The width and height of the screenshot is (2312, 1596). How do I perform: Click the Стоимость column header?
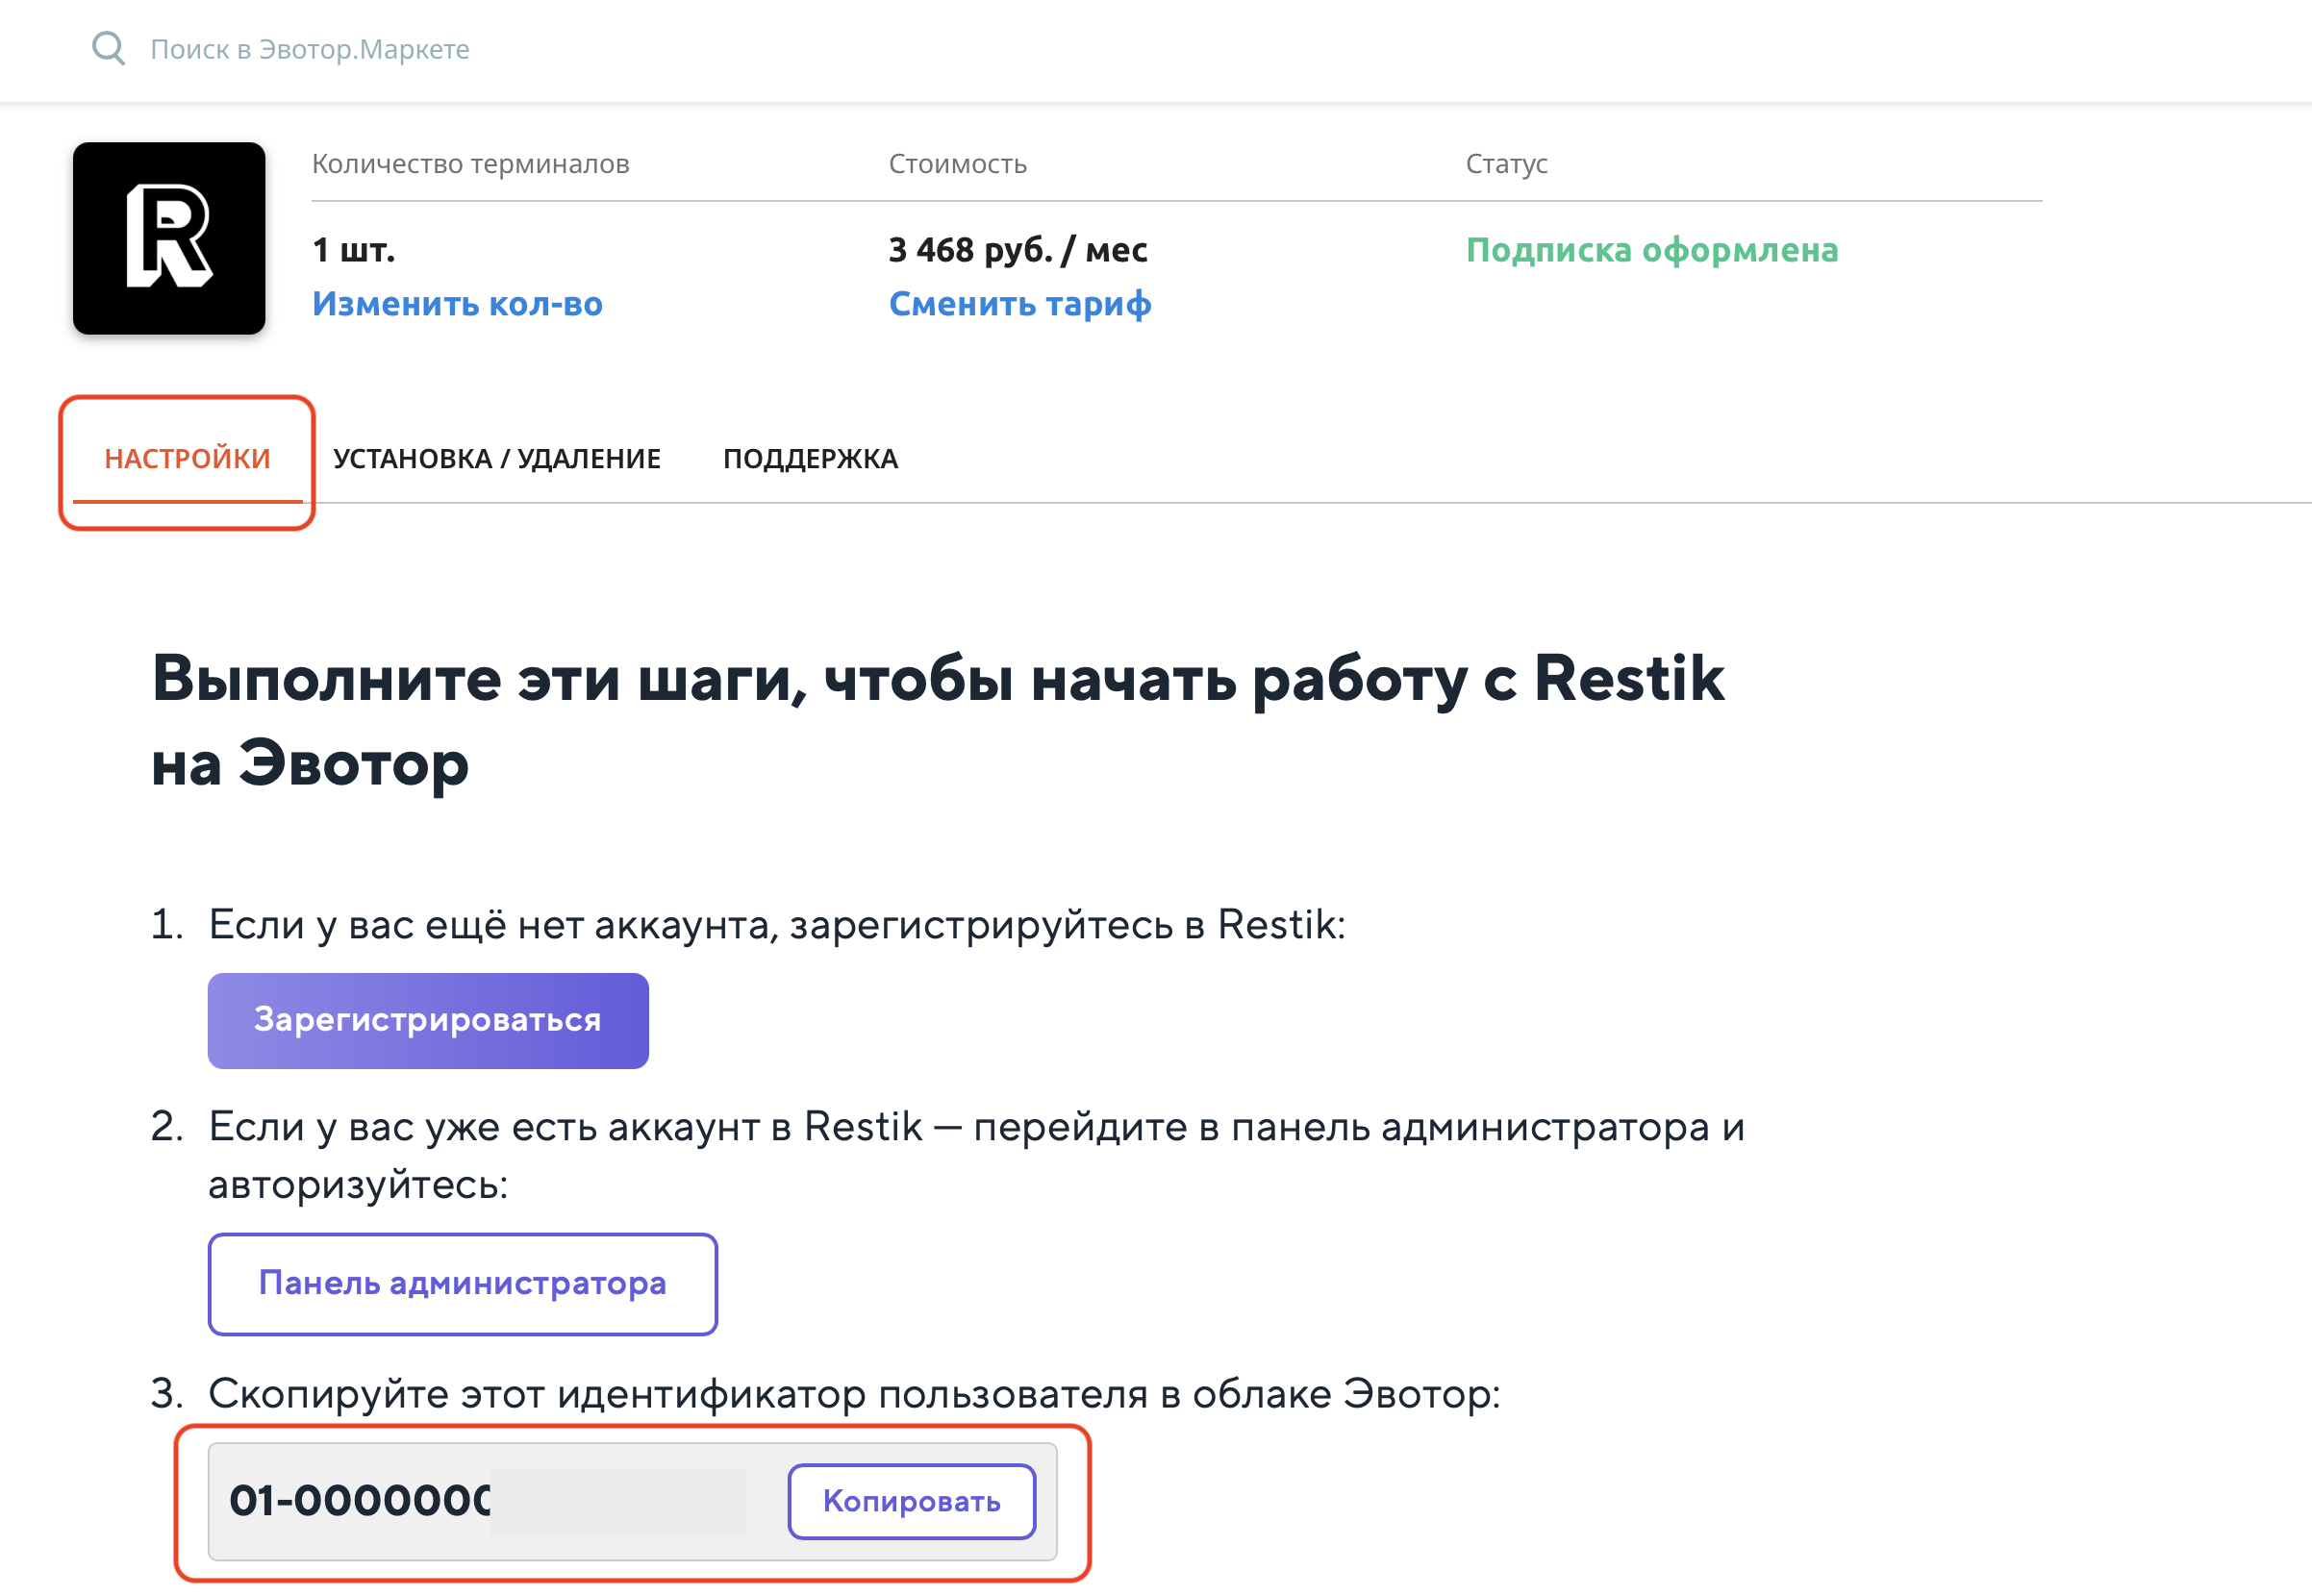(x=957, y=163)
